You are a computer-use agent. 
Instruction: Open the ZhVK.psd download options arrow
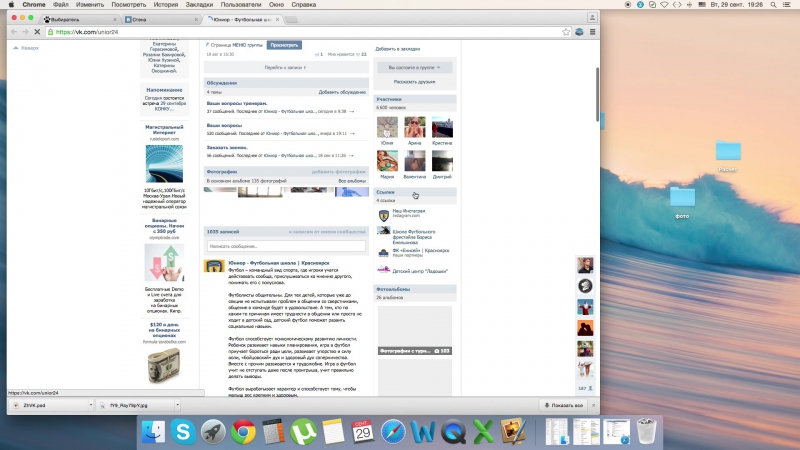[91, 405]
